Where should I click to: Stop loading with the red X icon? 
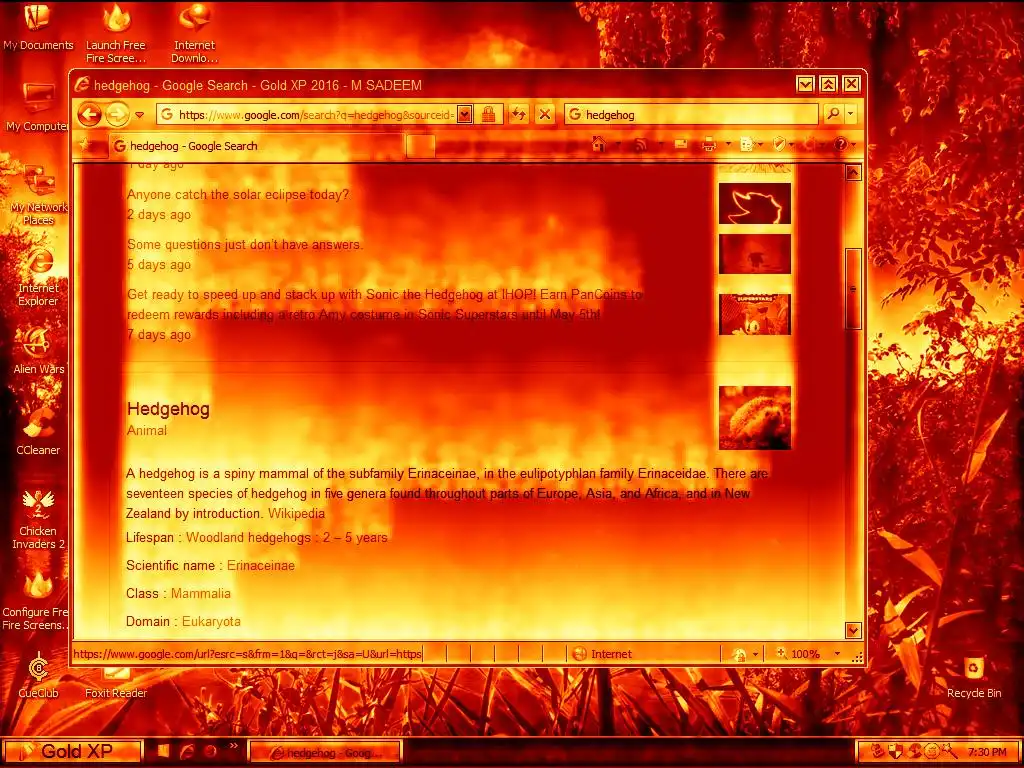[545, 115]
